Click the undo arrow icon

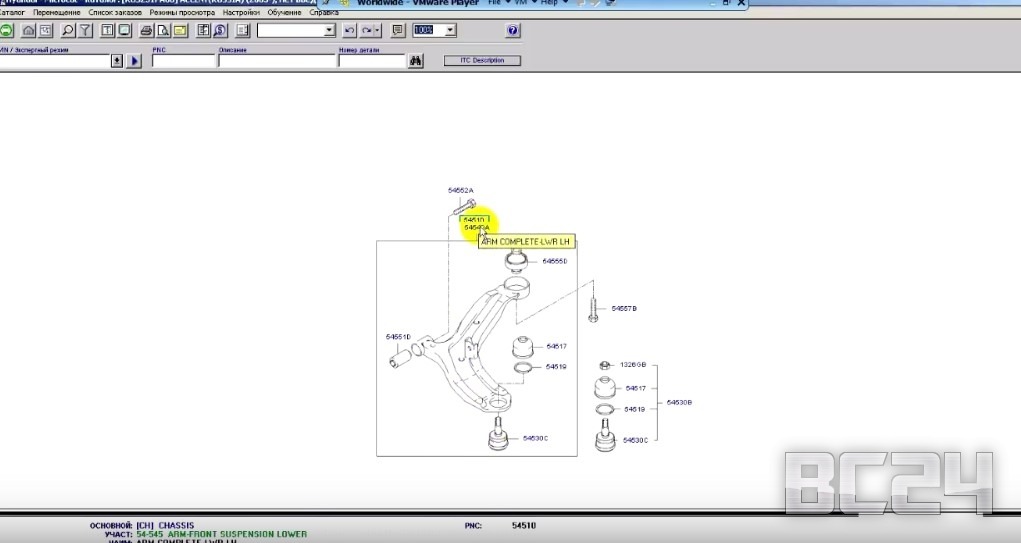click(349, 31)
